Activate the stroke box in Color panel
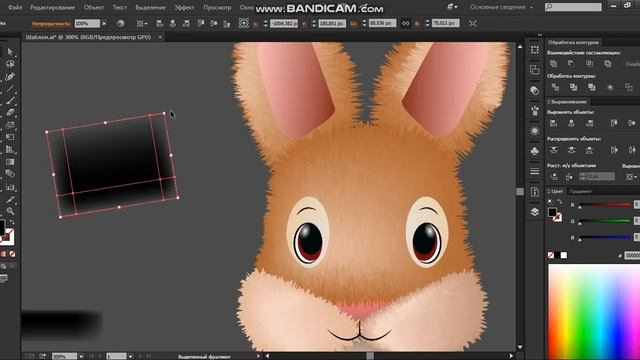Image resolution: width=640 pixels, height=360 pixels. point(557,217)
